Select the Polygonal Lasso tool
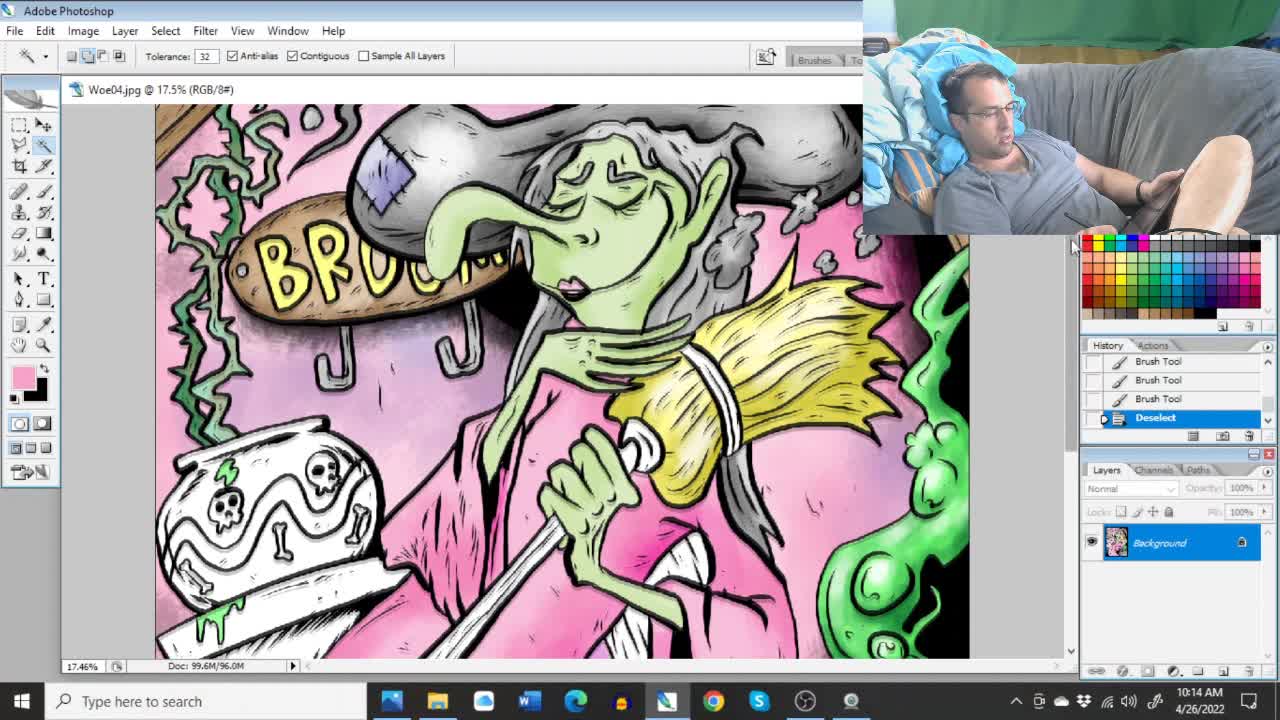This screenshot has height=720, width=1280. (19, 146)
